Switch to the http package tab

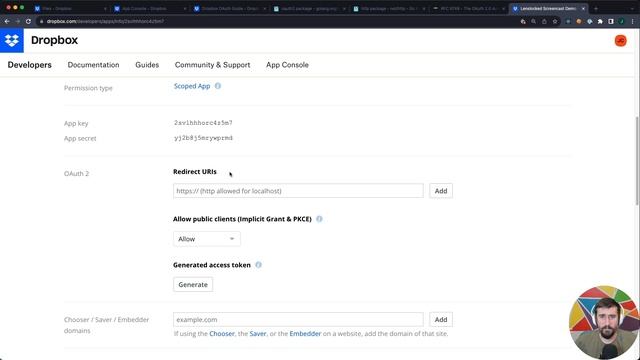point(388,8)
